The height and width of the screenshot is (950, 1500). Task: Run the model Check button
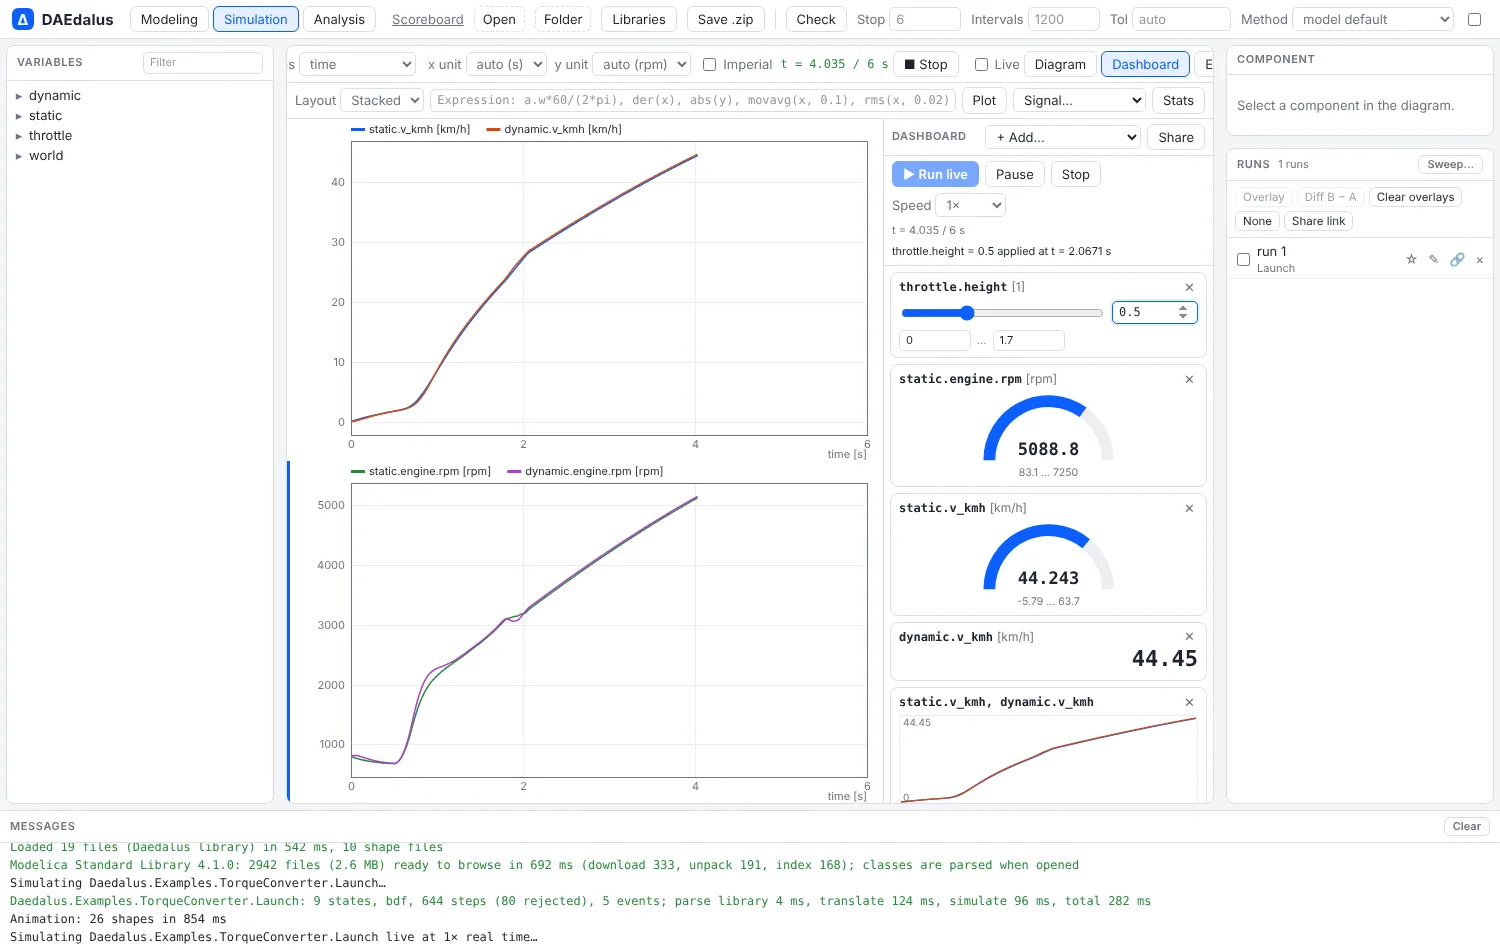816,19
